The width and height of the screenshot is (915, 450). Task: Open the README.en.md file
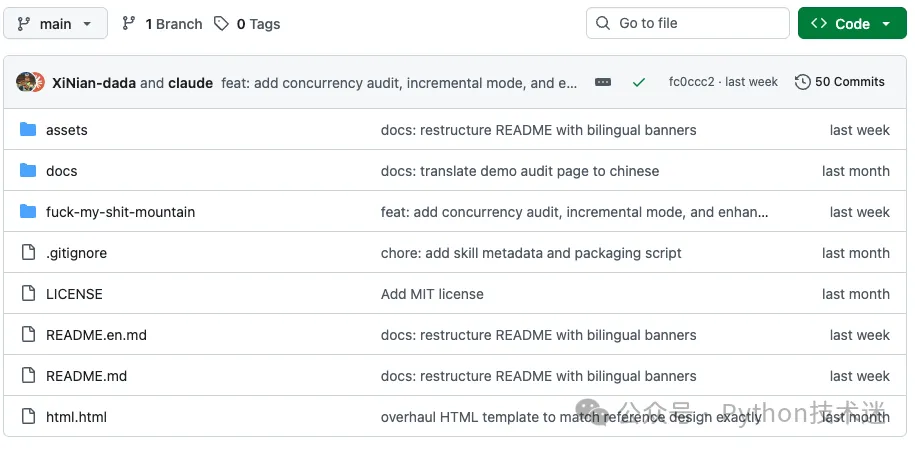(x=96, y=335)
